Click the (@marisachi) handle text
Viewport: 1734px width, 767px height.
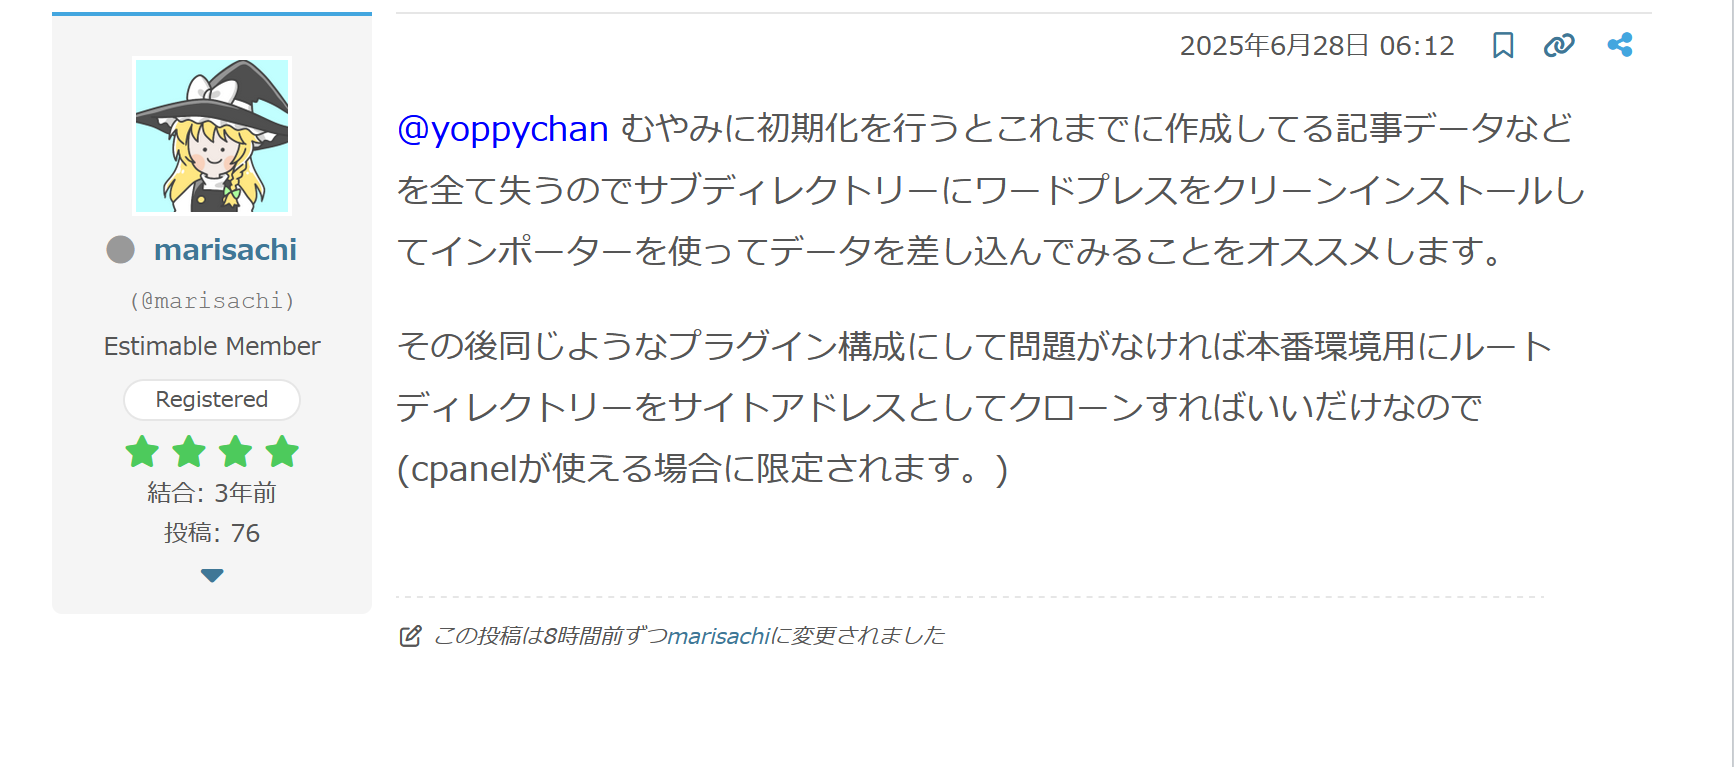(x=212, y=301)
